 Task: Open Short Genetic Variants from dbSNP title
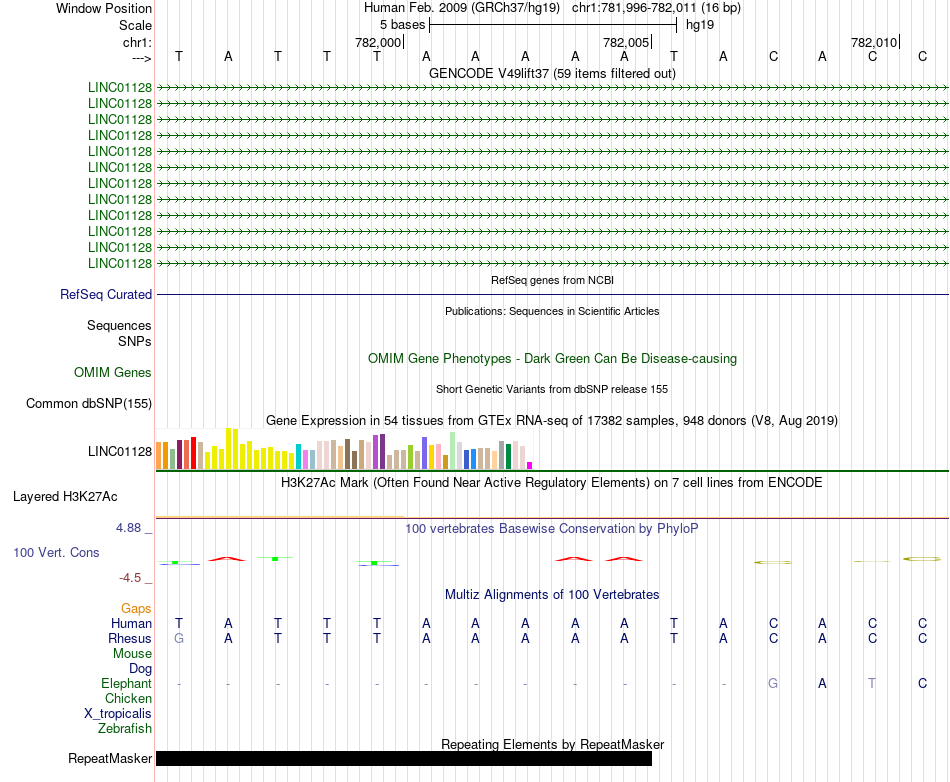click(x=552, y=389)
